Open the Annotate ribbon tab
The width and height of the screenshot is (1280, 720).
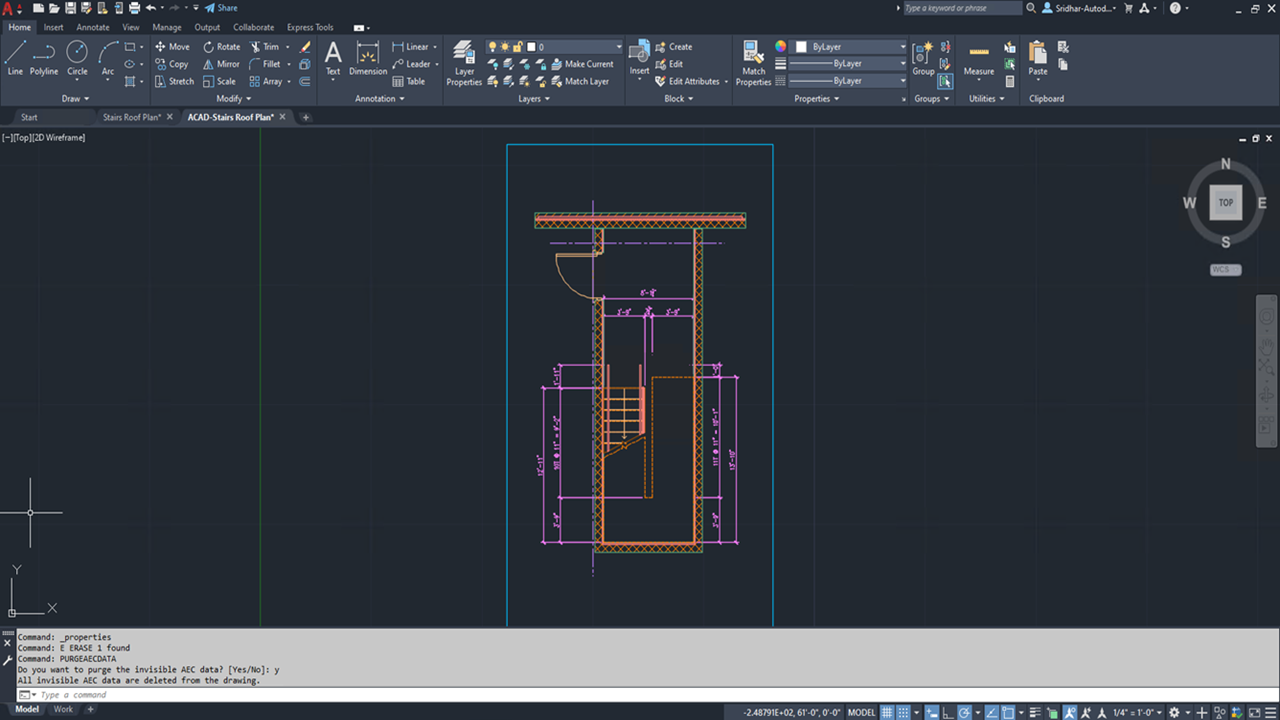point(92,27)
